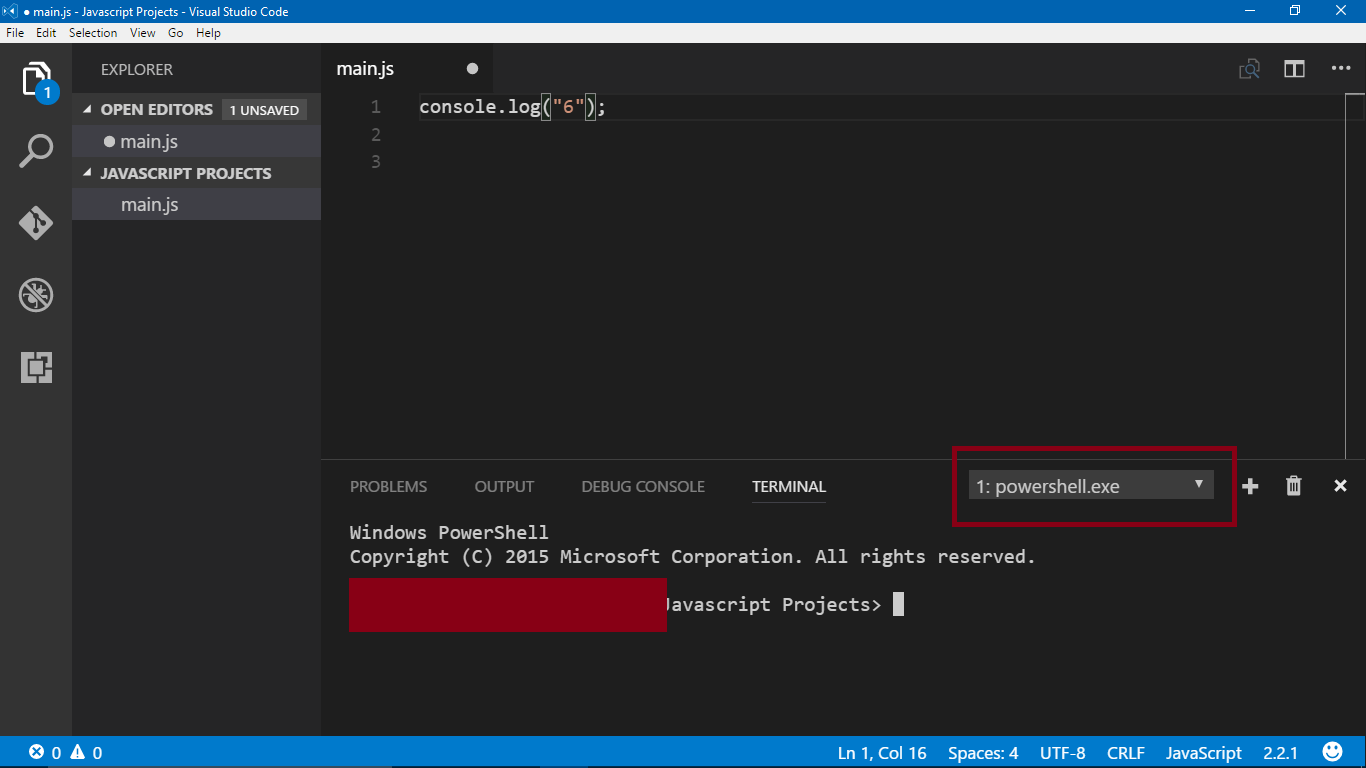Collapse the Javascript Projects folder section

(87, 174)
